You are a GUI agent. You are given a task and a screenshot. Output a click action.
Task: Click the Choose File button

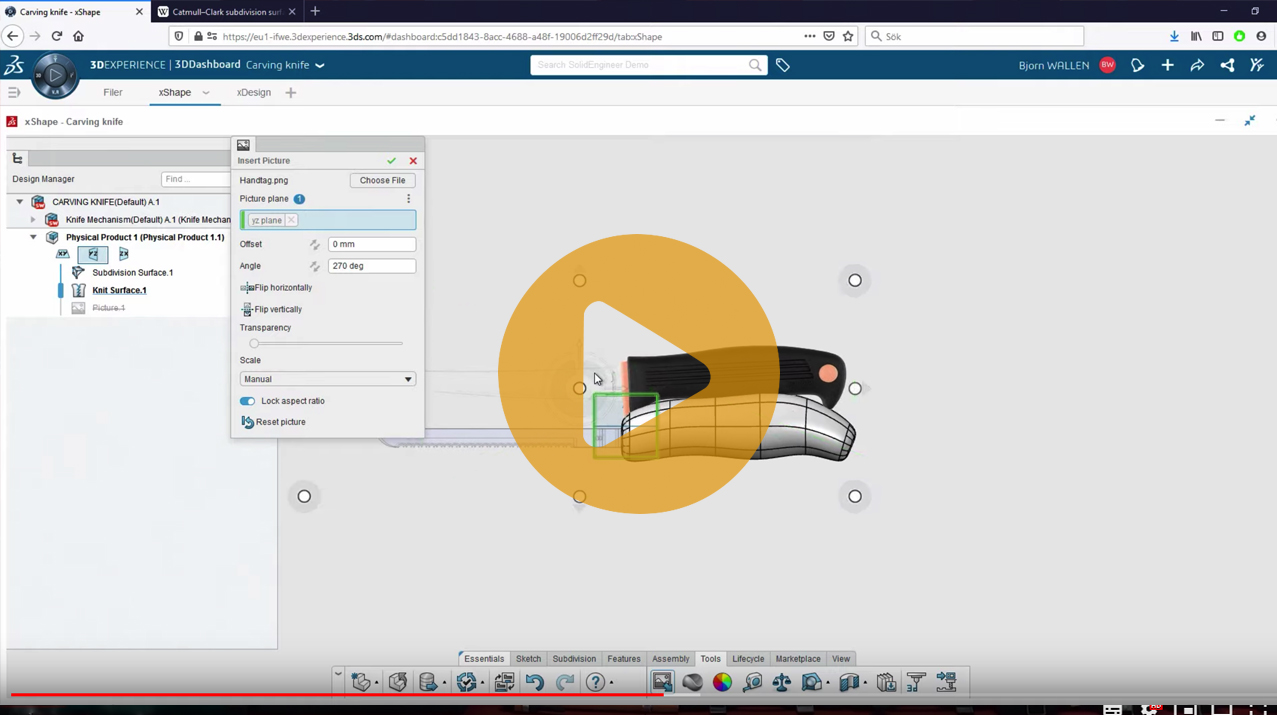coord(382,181)
